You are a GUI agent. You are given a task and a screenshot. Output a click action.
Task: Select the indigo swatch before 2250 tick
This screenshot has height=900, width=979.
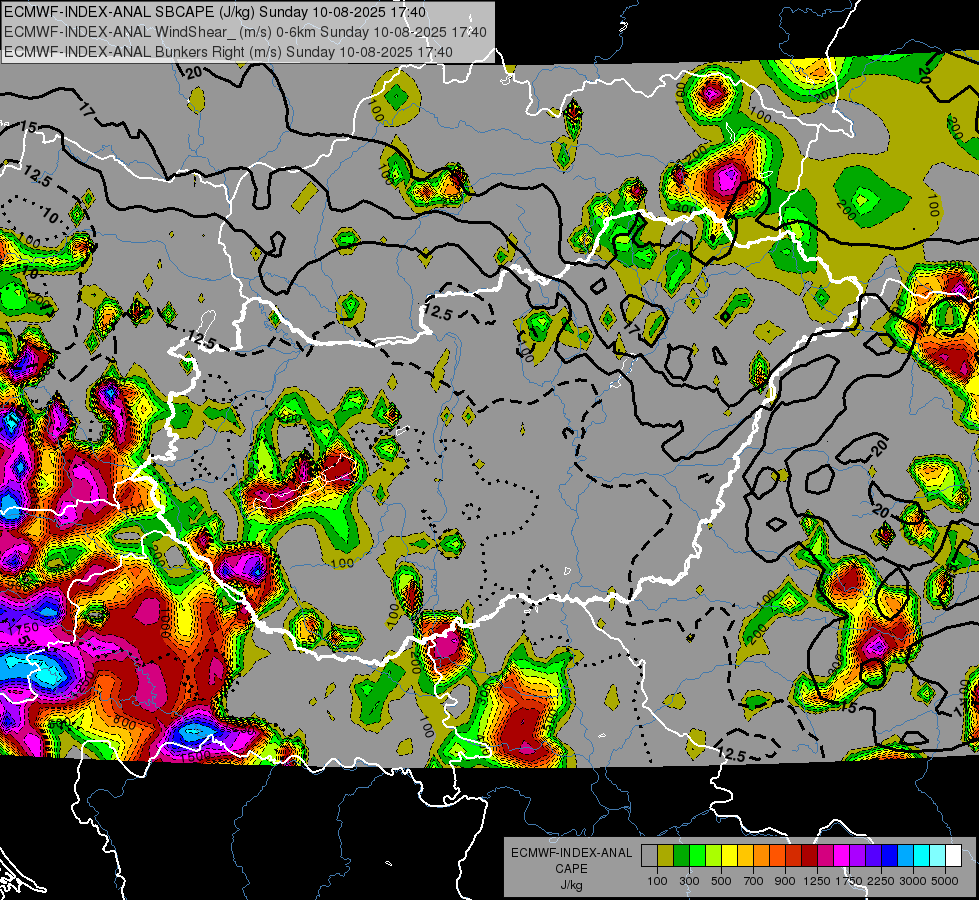tap(874, 855)
